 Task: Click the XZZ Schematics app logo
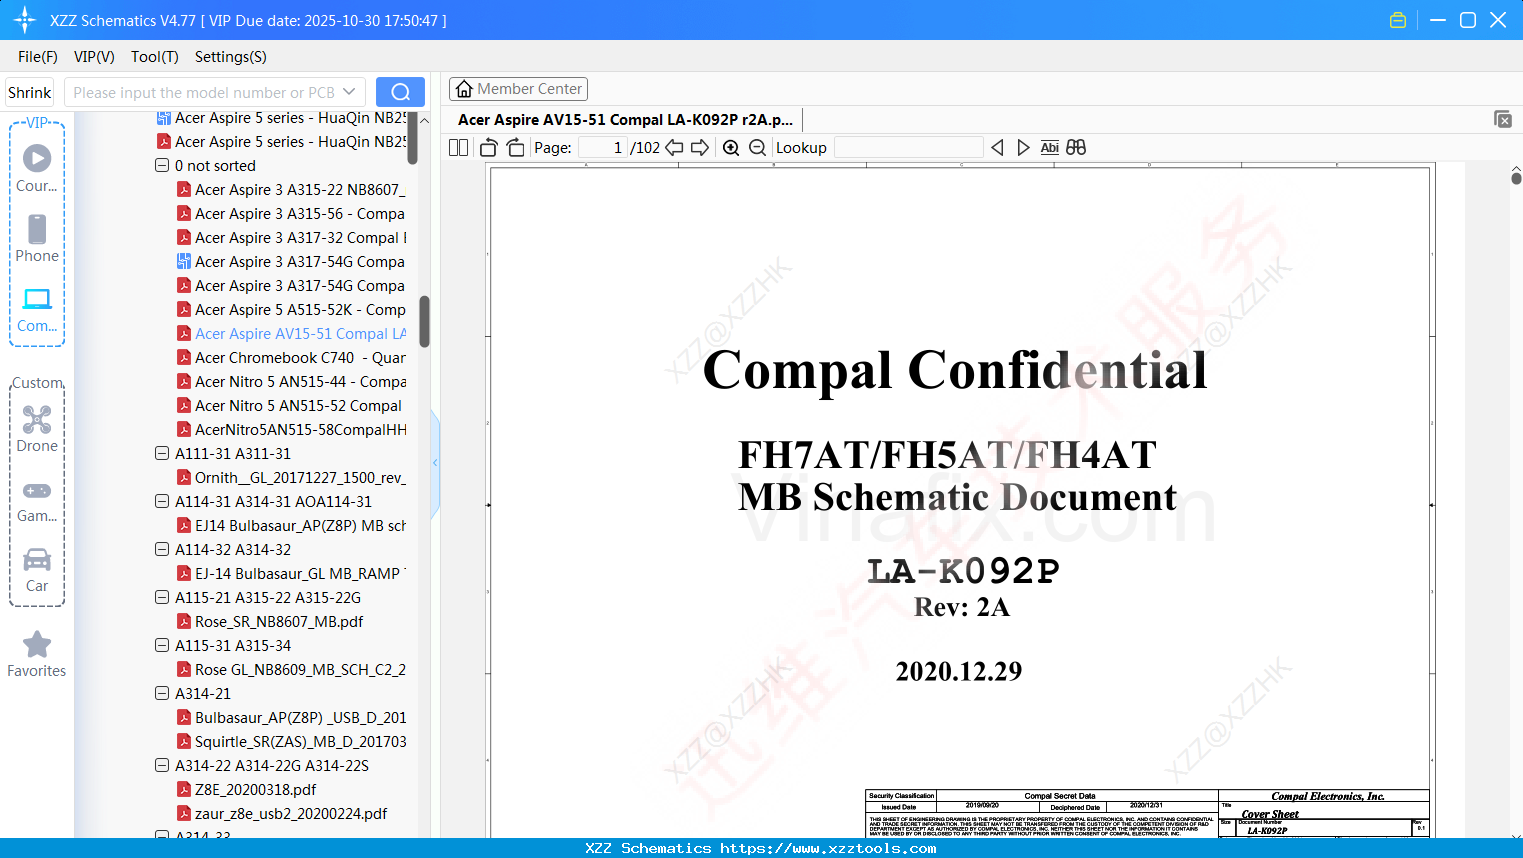click(x=25, y=20)
